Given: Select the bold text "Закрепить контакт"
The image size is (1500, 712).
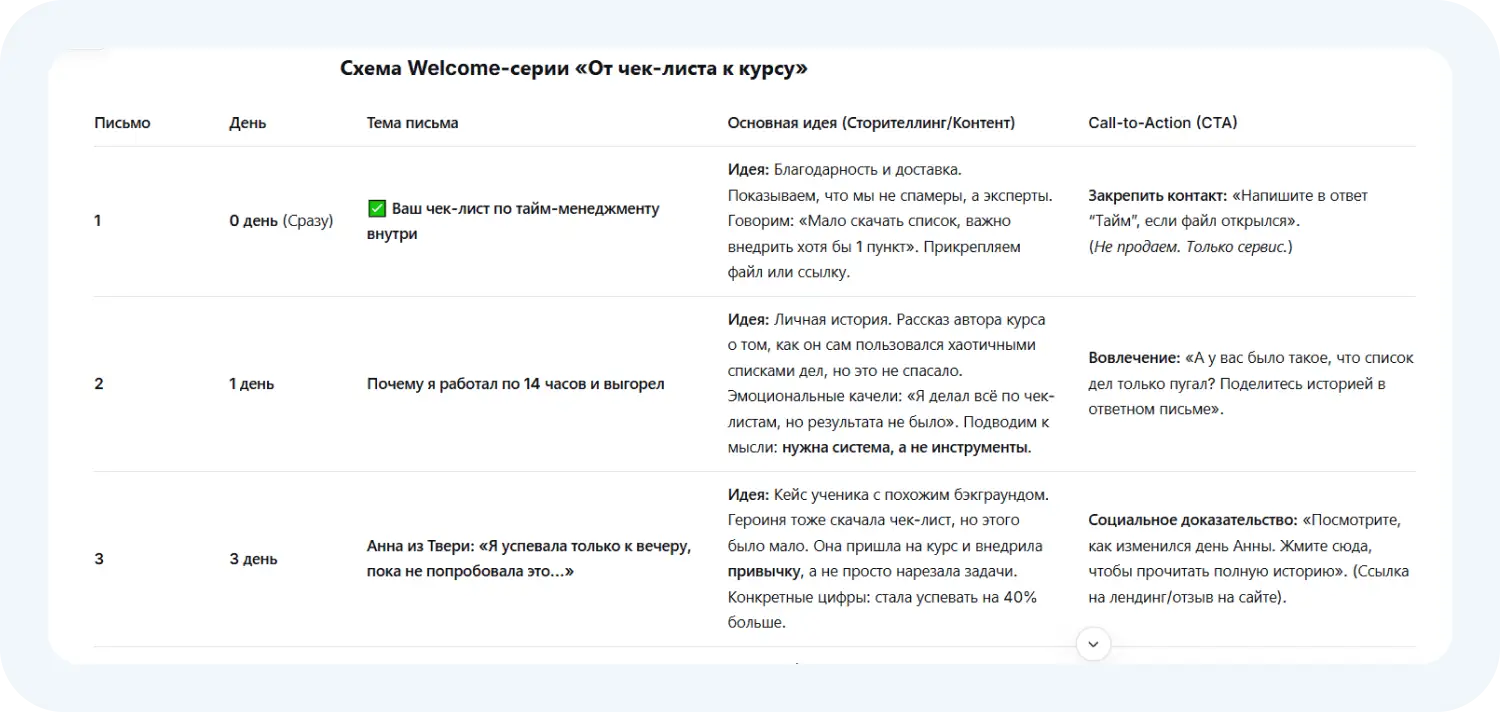Looking at the screenshot, I should (1155, 195).
